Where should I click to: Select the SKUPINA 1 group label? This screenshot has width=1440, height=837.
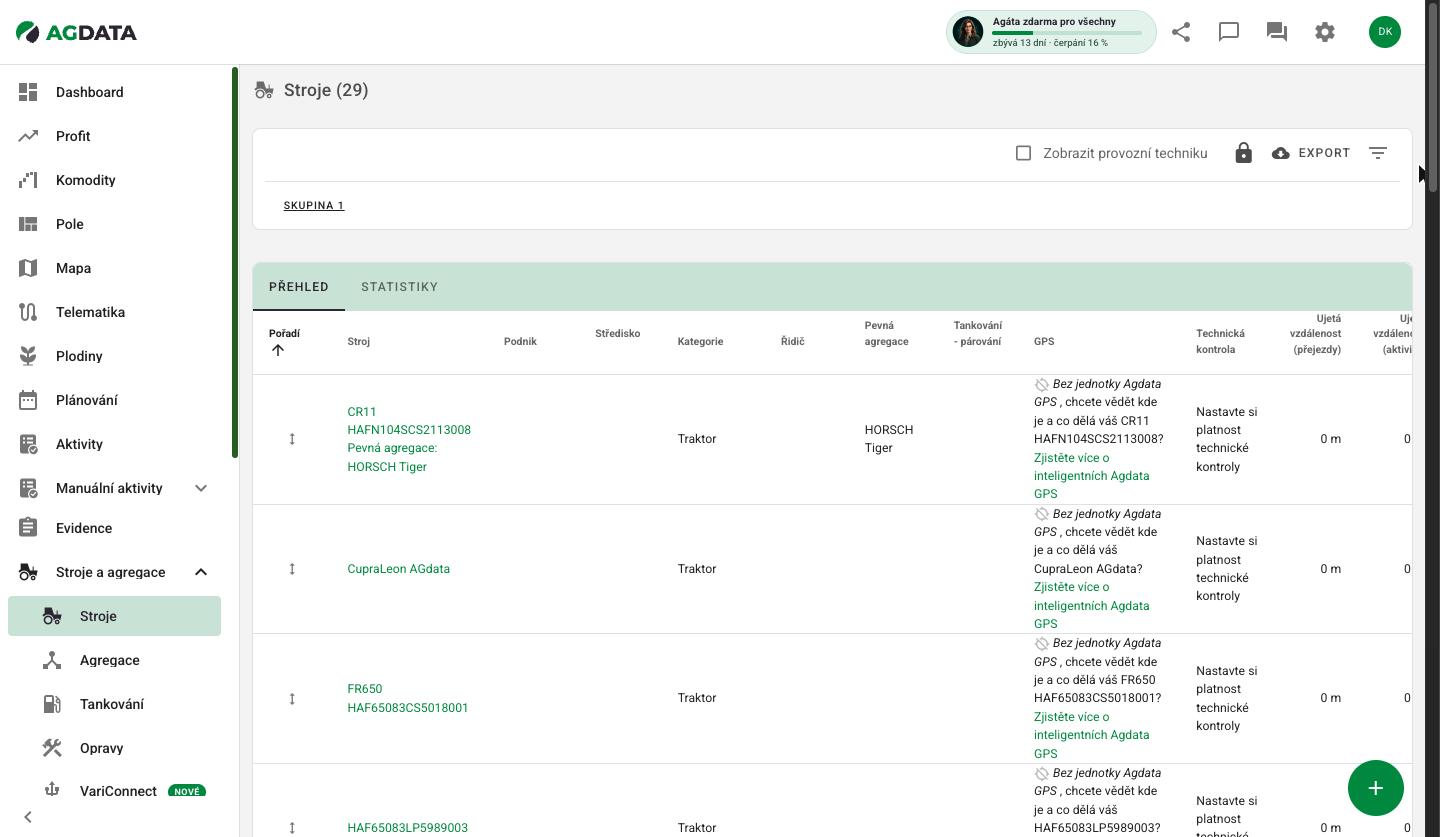point(314,206)
